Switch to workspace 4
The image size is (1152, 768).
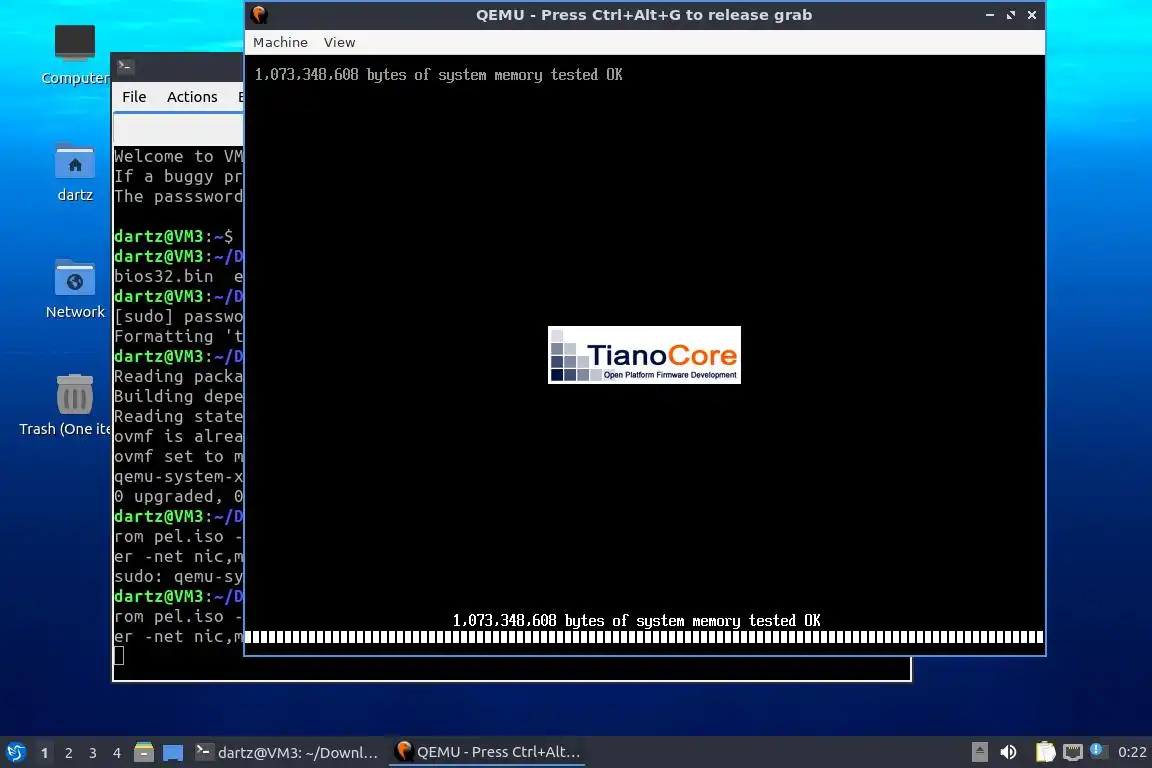(117, 753)
